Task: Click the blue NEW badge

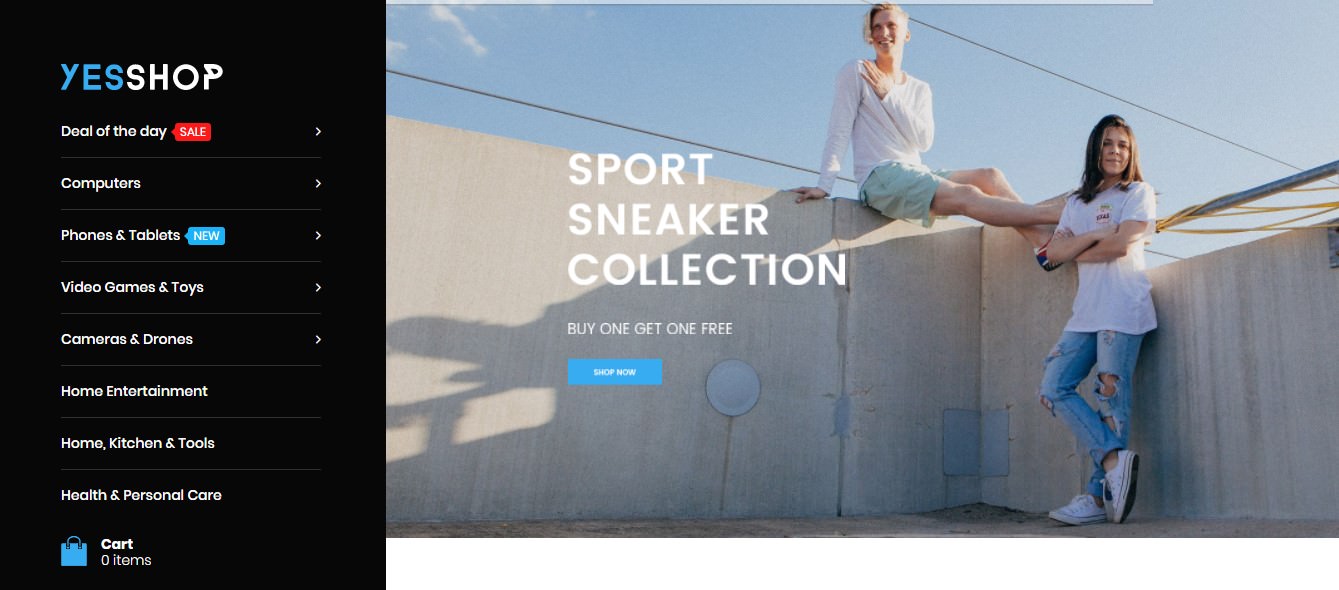Action: (206, 236)
